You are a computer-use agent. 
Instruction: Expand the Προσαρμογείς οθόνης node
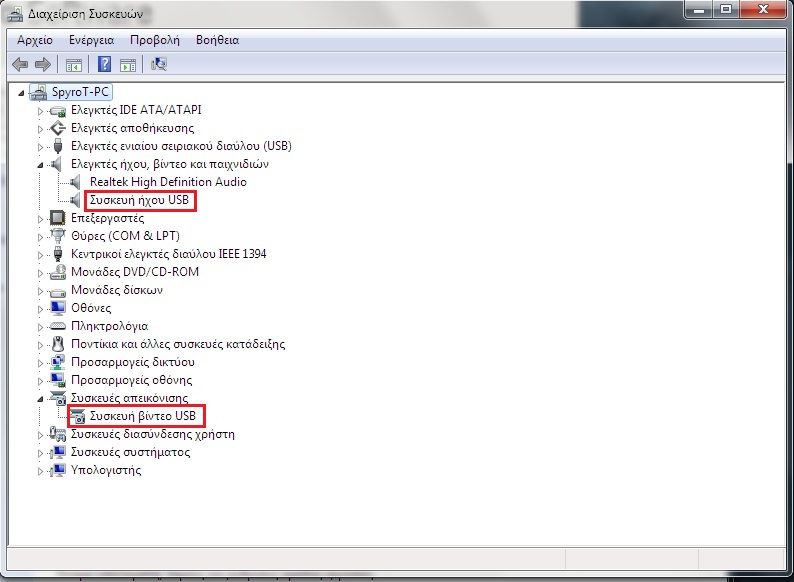[x=40, y=381]
